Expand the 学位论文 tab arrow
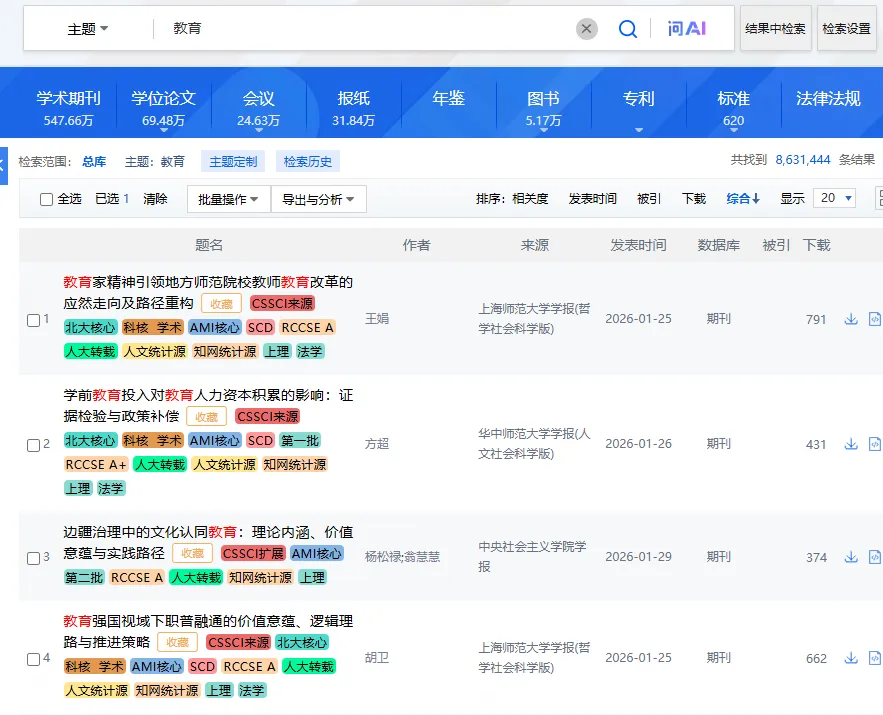The height and width of the screenshot is (715, 883). pyautogui.click(x=163, y=130)
